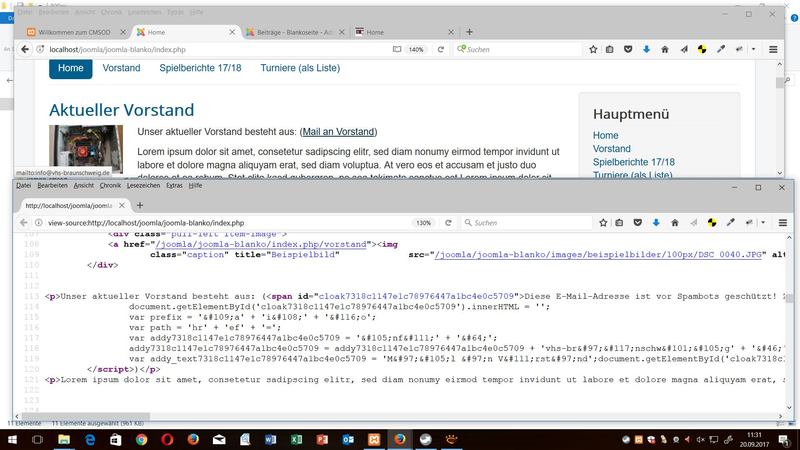The height and width of the screenshot is (450, 800).
Task: Open downloads arrow in view-source window
Action: [x=656, y=223]
